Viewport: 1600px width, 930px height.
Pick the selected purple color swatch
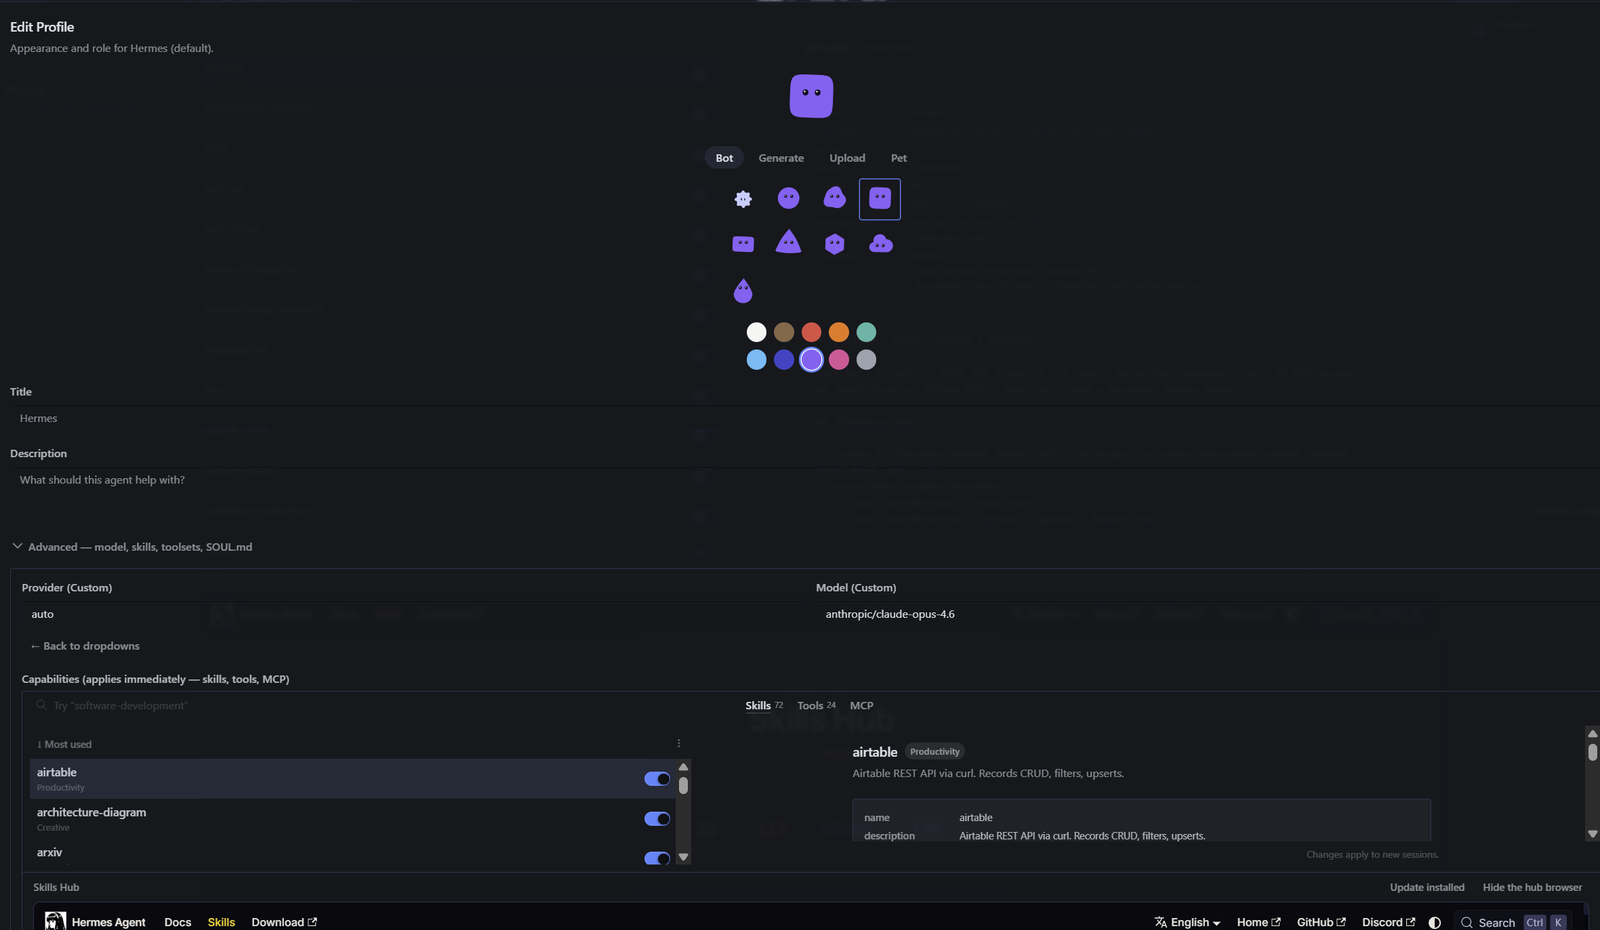click(x=812, y=360)
